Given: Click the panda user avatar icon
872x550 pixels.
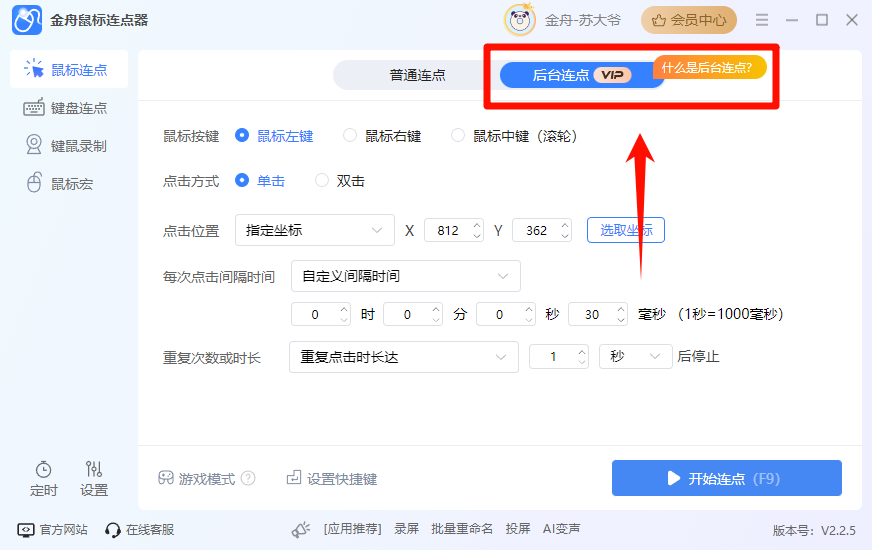Looking at the screenshot, I should [519, 21].
